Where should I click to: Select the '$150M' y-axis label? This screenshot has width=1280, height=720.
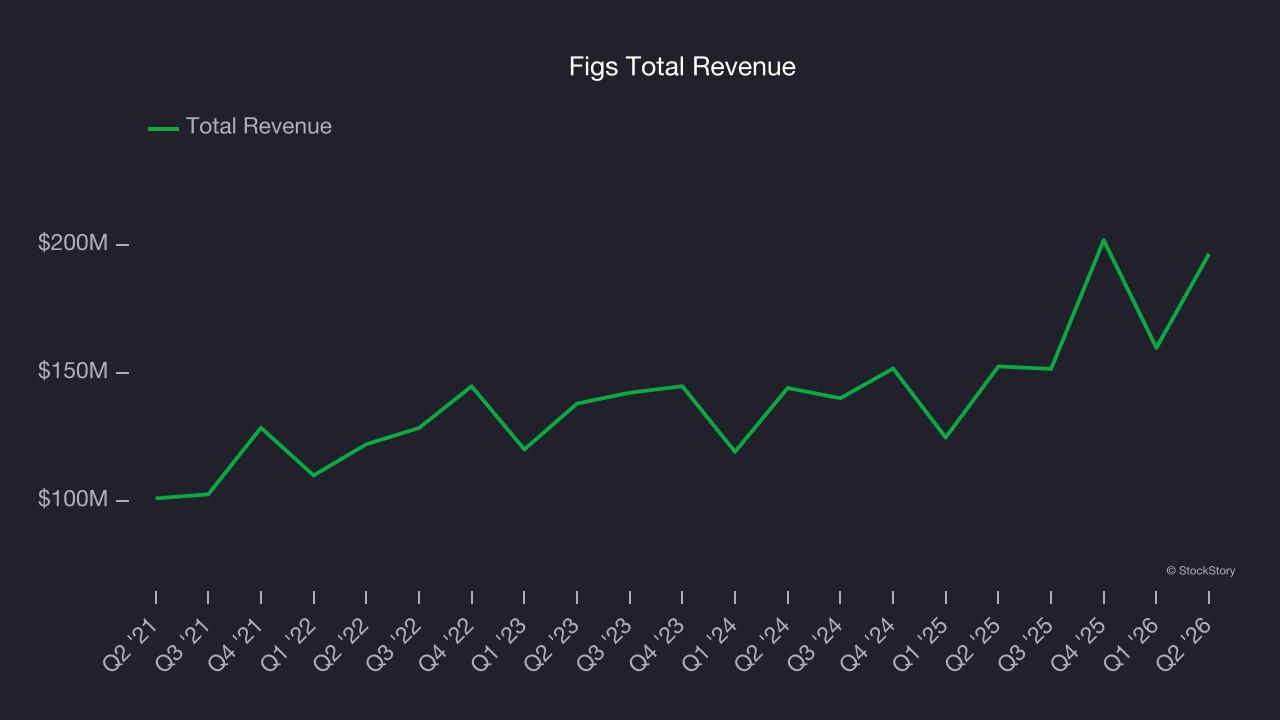coord(73,371)
